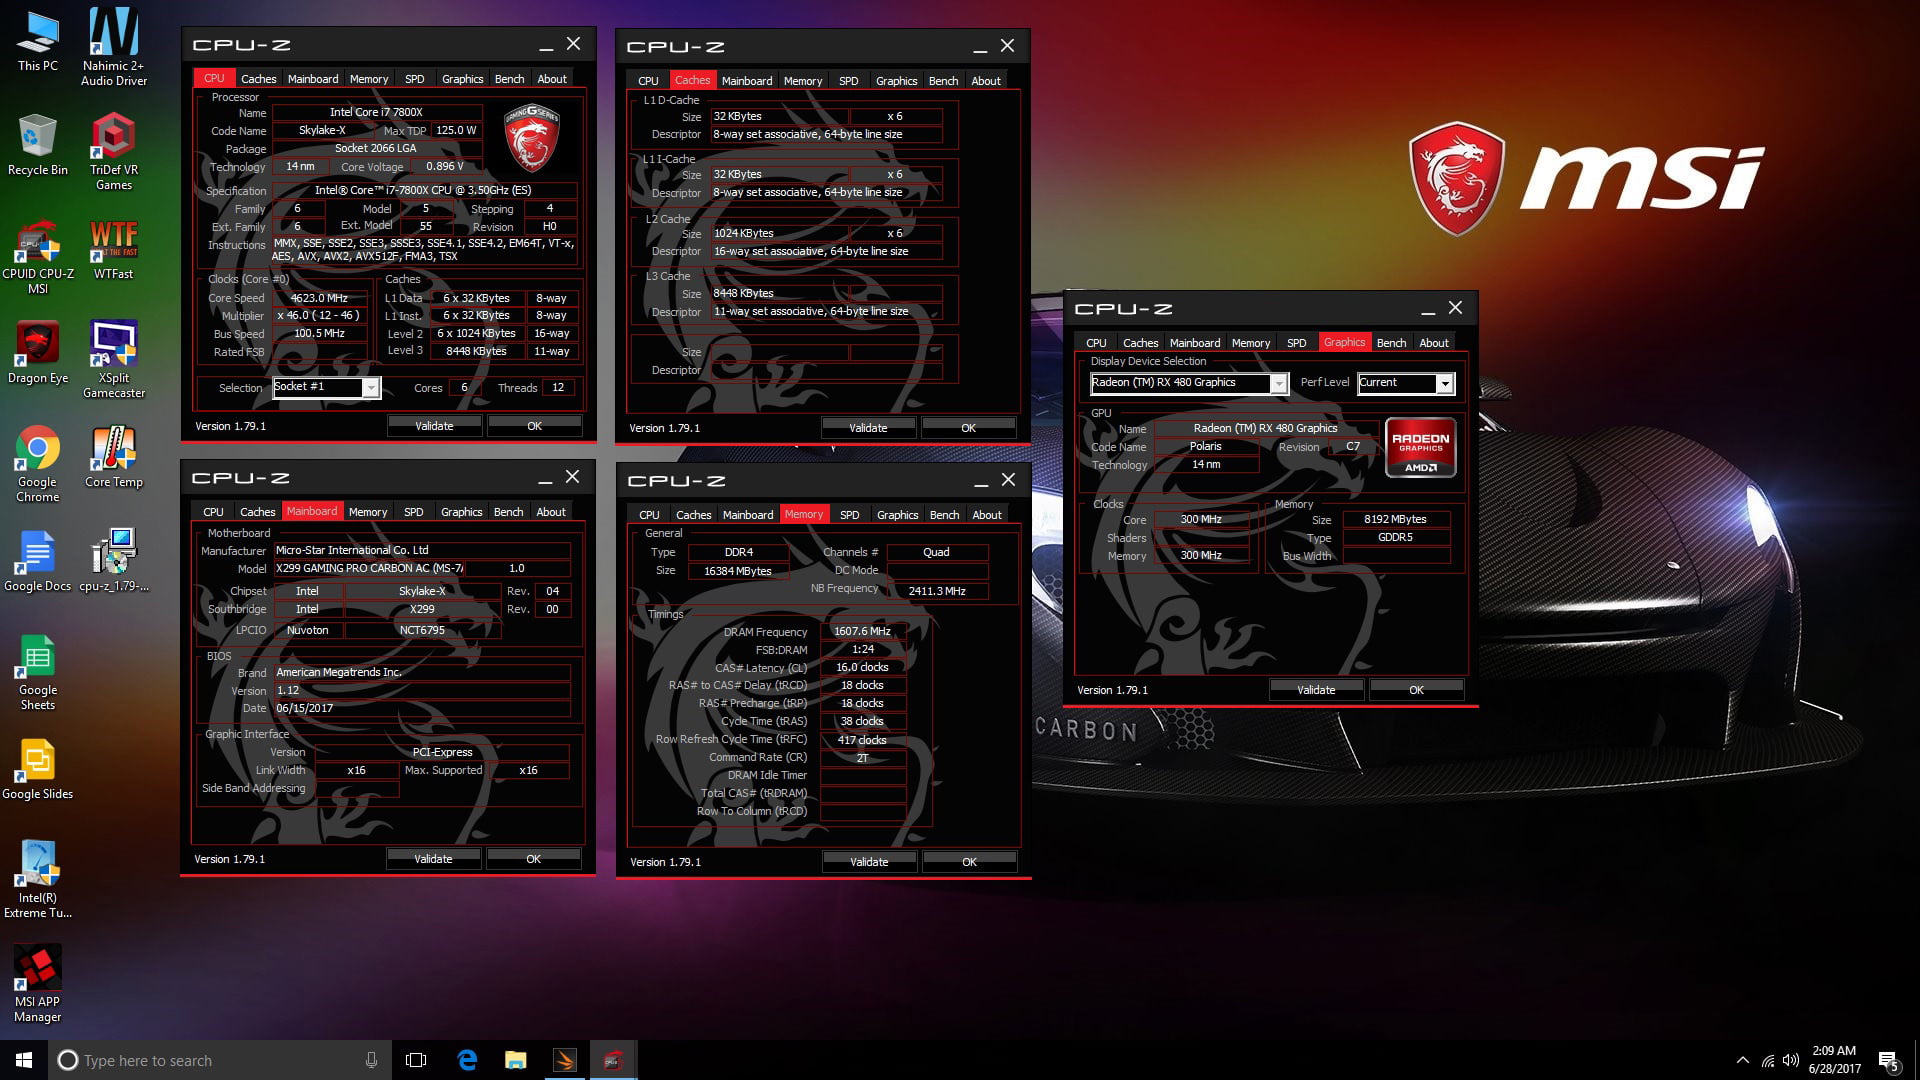The width and height of the screenshot is (1920, 1080).
Task: Open TriDef VR Games desktop icon
Action: point(113,137)
